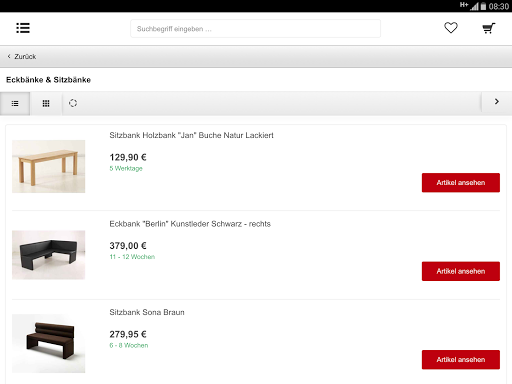View article for Sitzbank Sona Braun
This screenshot has width=512, height=384.
(461, 360)
